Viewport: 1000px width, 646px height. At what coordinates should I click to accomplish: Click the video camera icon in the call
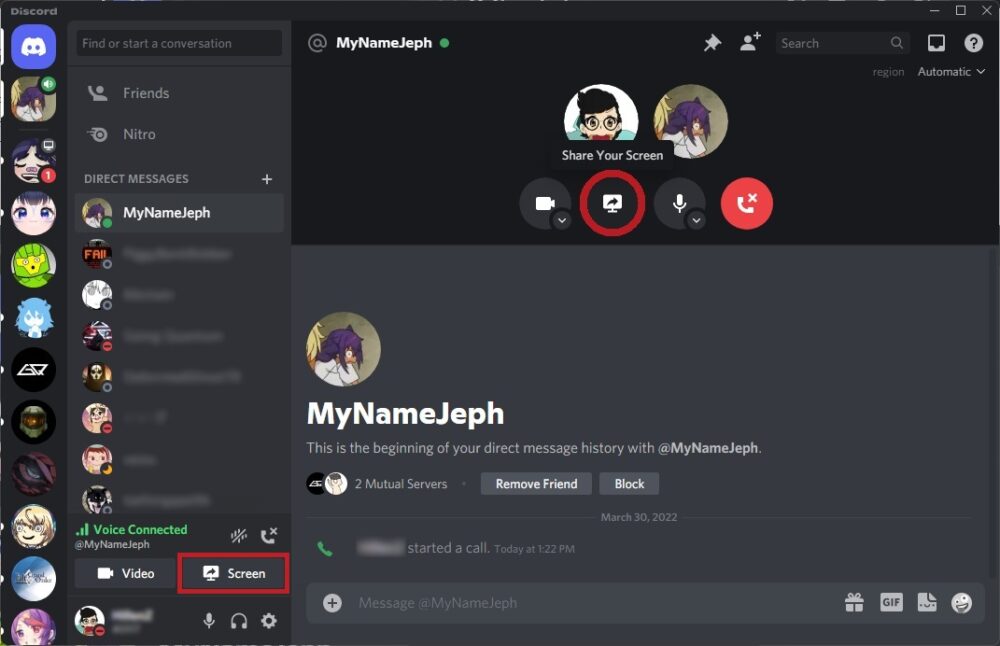coord(544,203)
